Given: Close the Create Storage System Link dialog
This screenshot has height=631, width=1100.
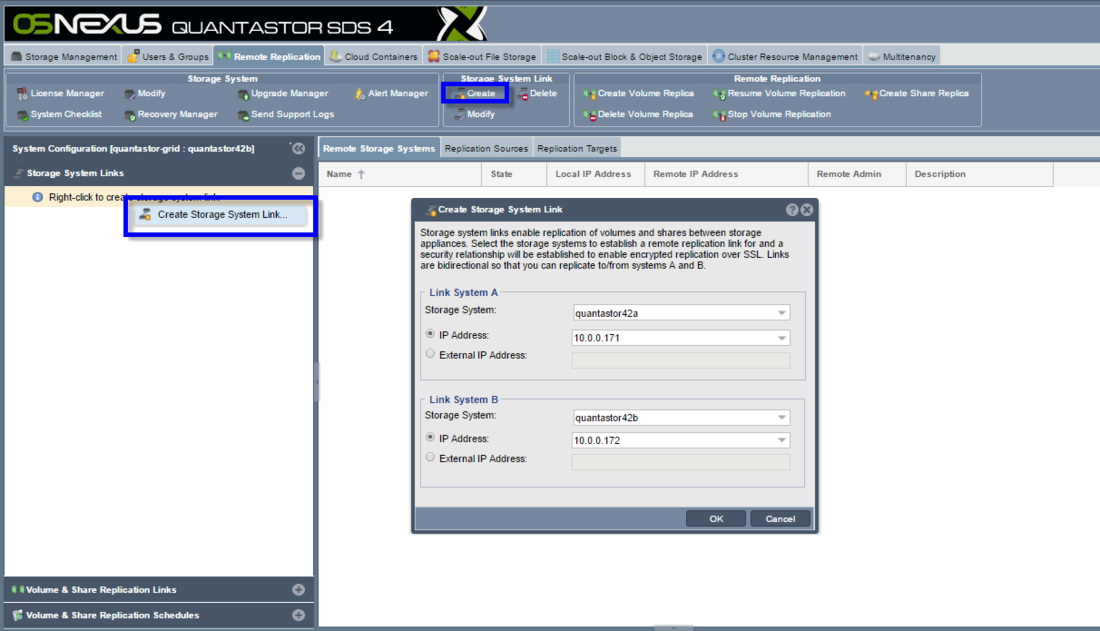Looking at the screenshot, I should [807, 210].
